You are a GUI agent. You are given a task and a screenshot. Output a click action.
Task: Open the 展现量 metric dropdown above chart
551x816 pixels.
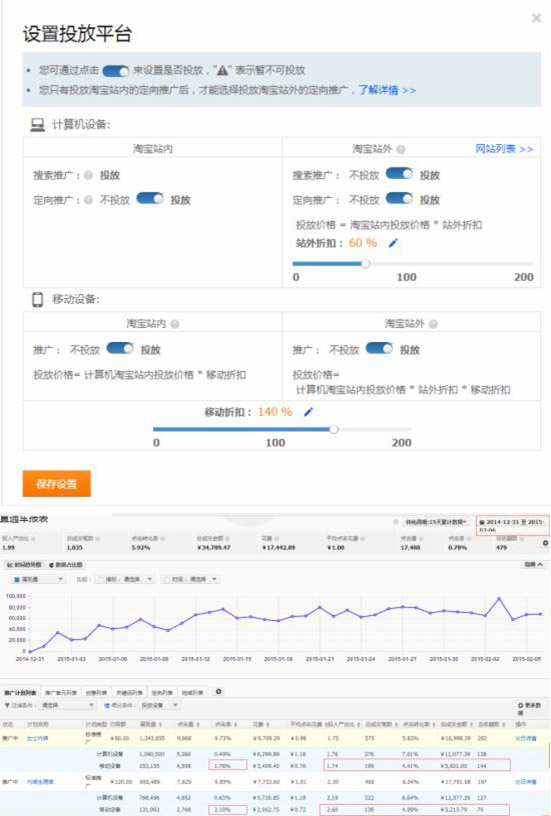tap(38, 579)
